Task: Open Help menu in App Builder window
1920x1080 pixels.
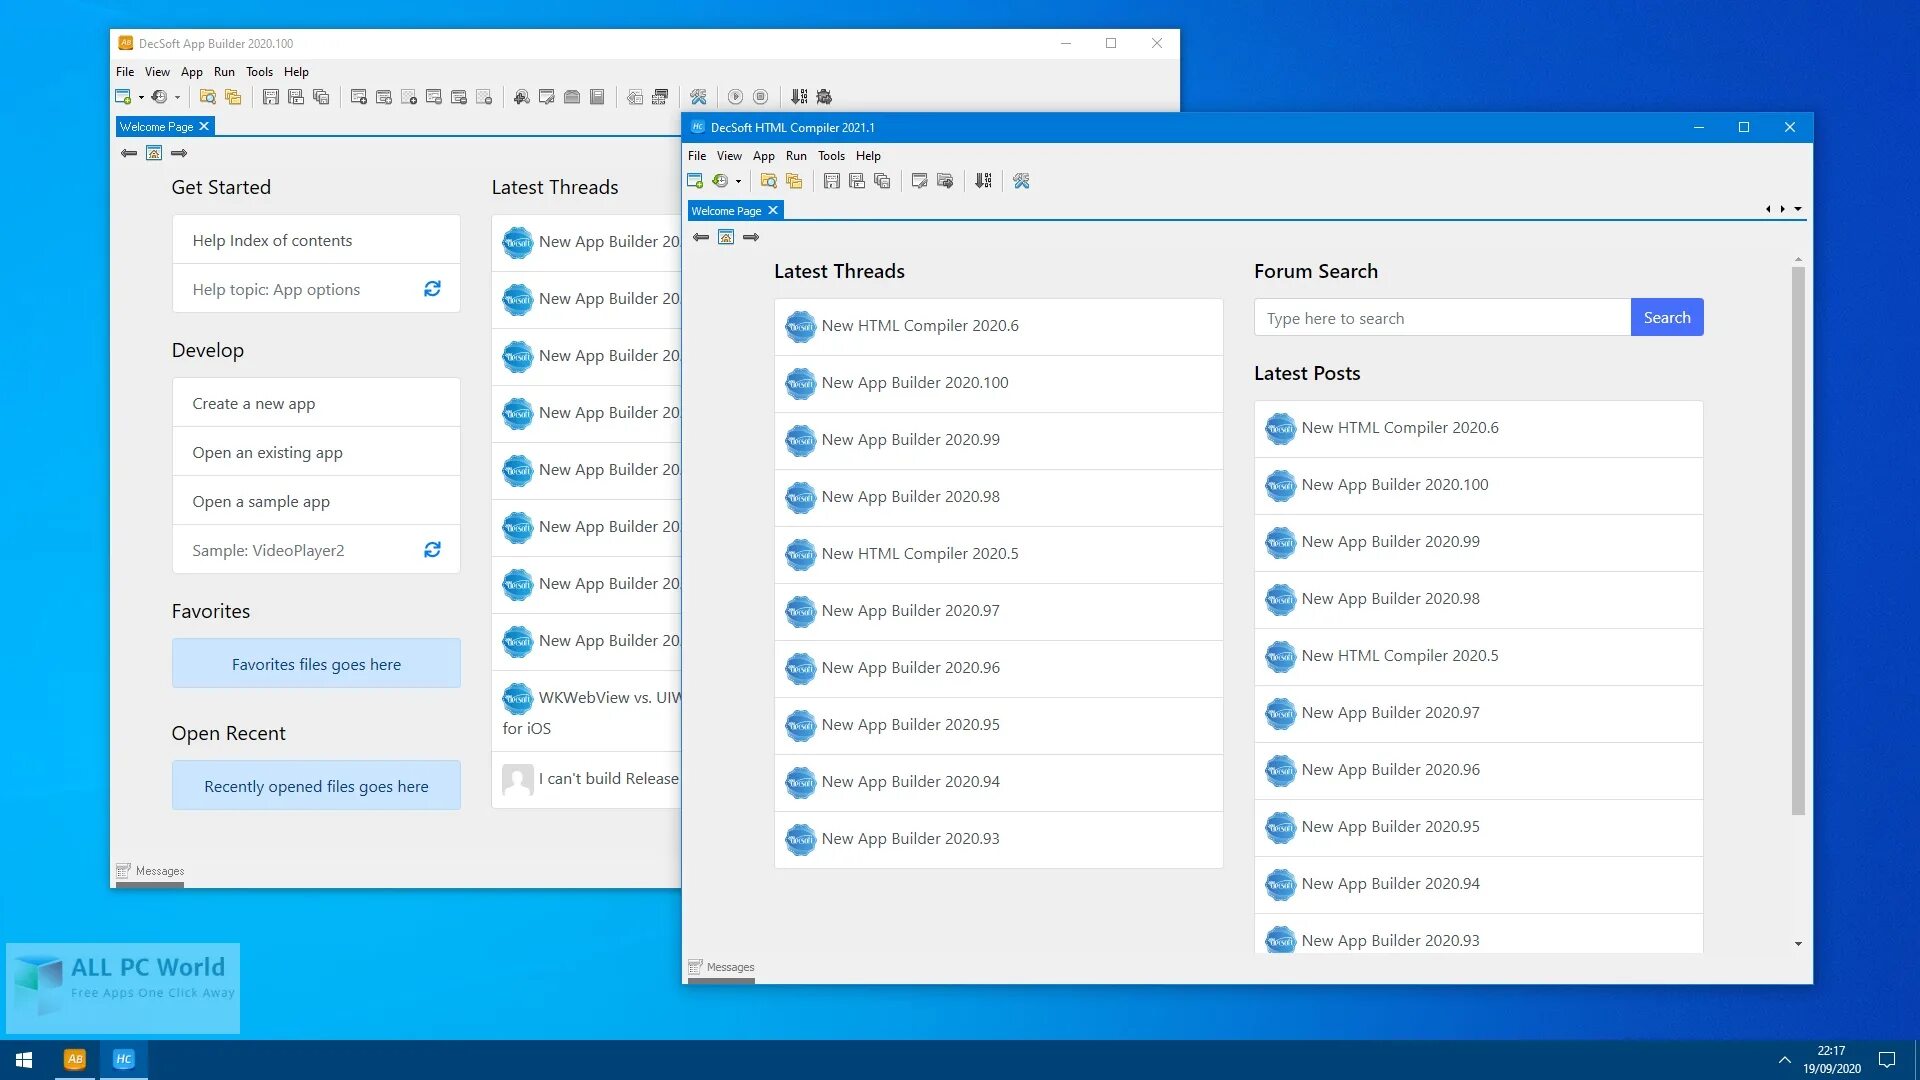Action: 296,72
